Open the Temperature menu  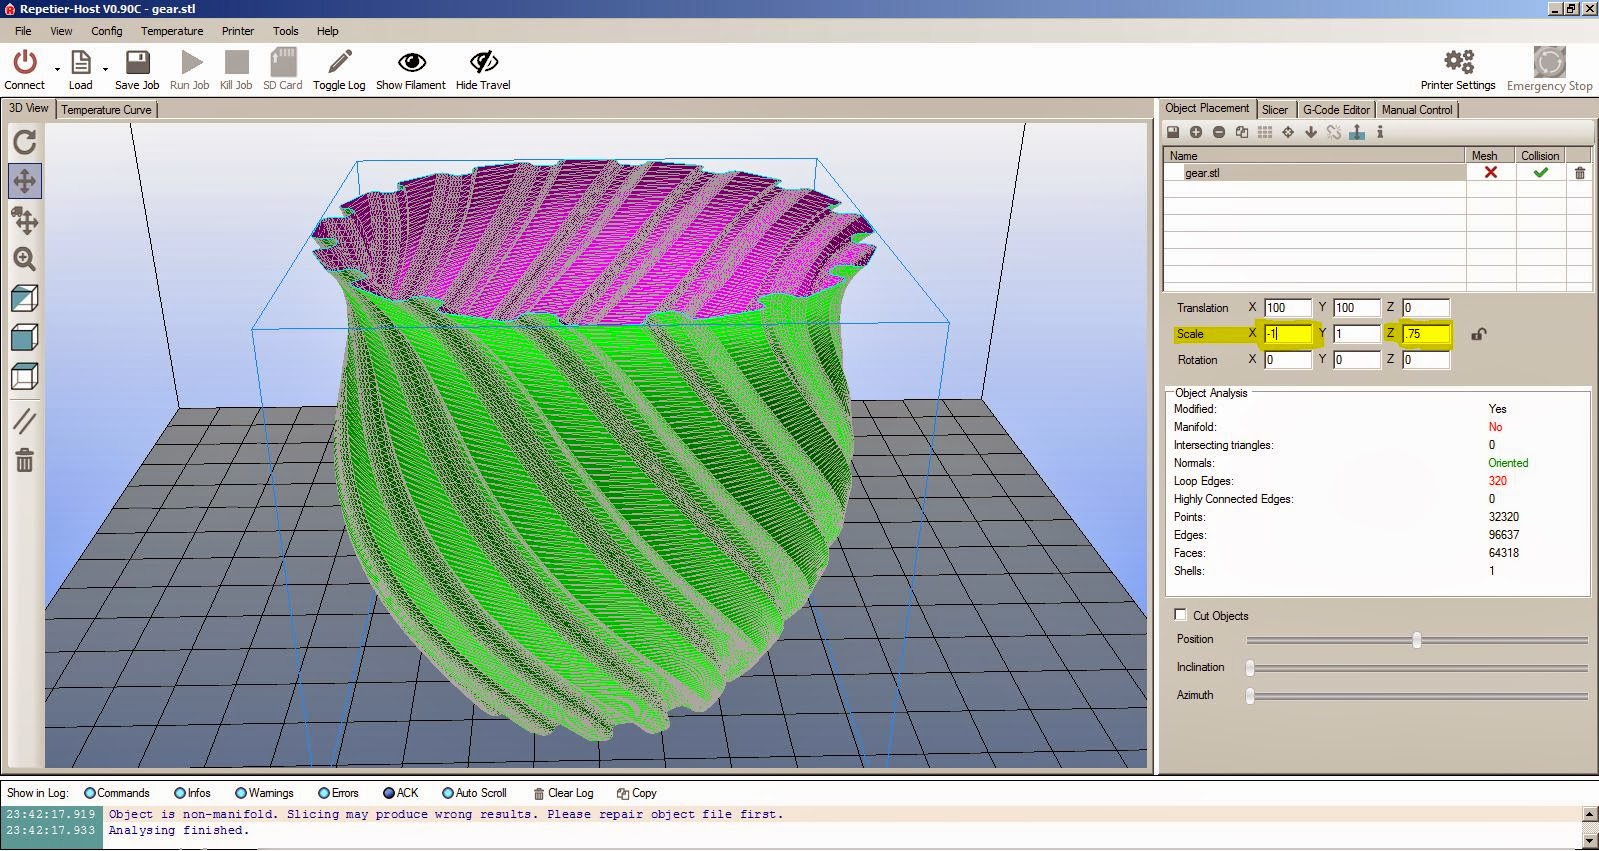pos(172,31)
